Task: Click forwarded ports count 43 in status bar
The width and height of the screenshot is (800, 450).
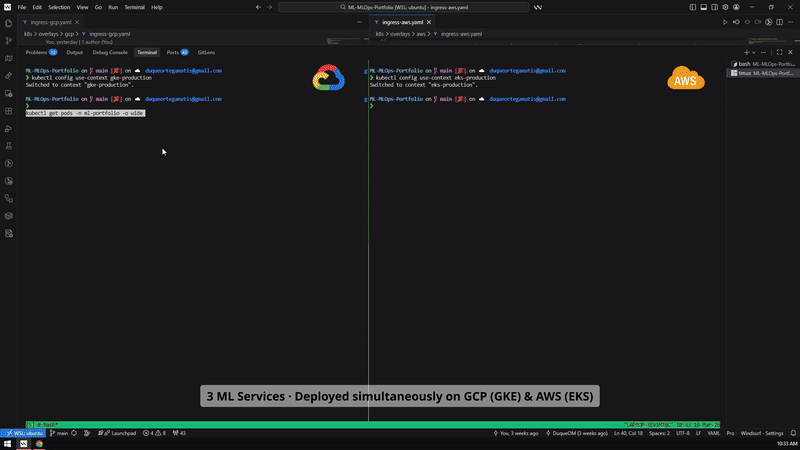Action: (x=179, y=433)
